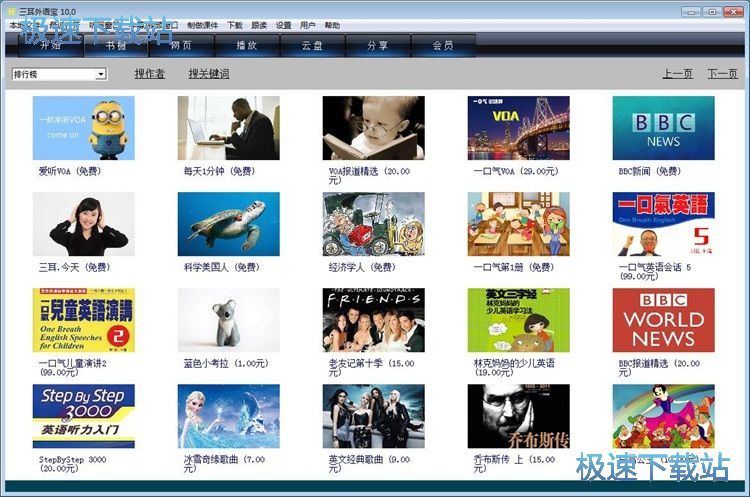This screenshot has width=750, height=497.
Task: Click the caption "每天1分钟 (免费)"
Action: (x=220, y=171)
